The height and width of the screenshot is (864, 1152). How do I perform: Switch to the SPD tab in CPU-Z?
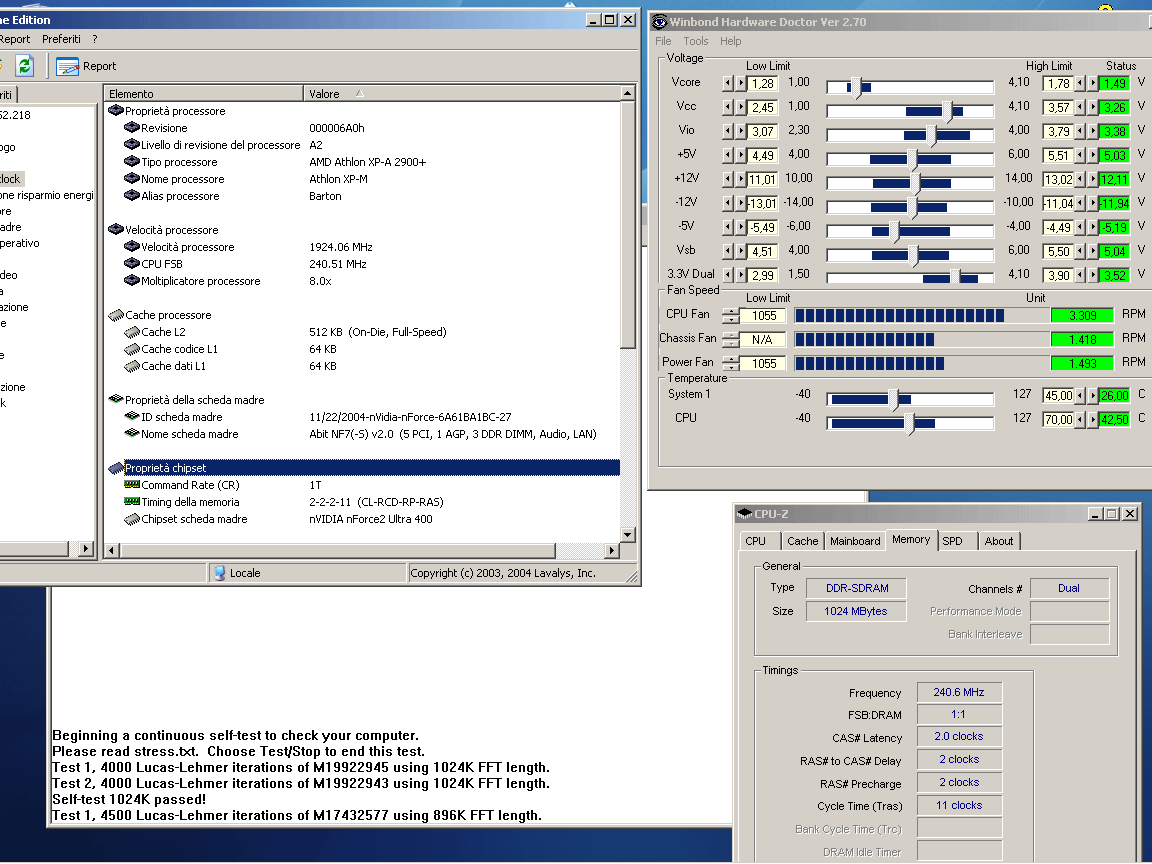tap(952, 541)
